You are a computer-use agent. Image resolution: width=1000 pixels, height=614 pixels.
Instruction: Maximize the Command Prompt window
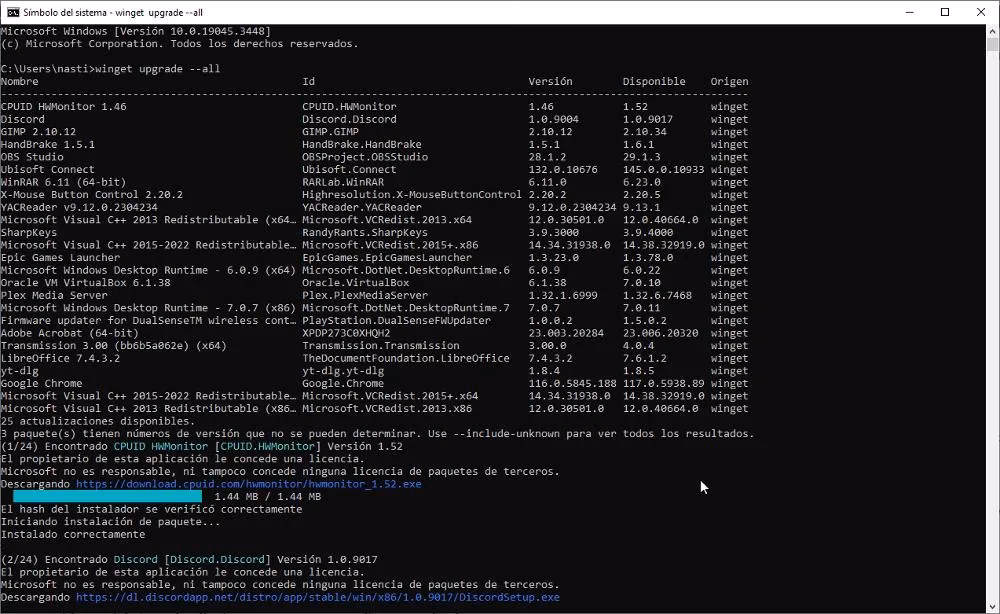coord(944,12)
